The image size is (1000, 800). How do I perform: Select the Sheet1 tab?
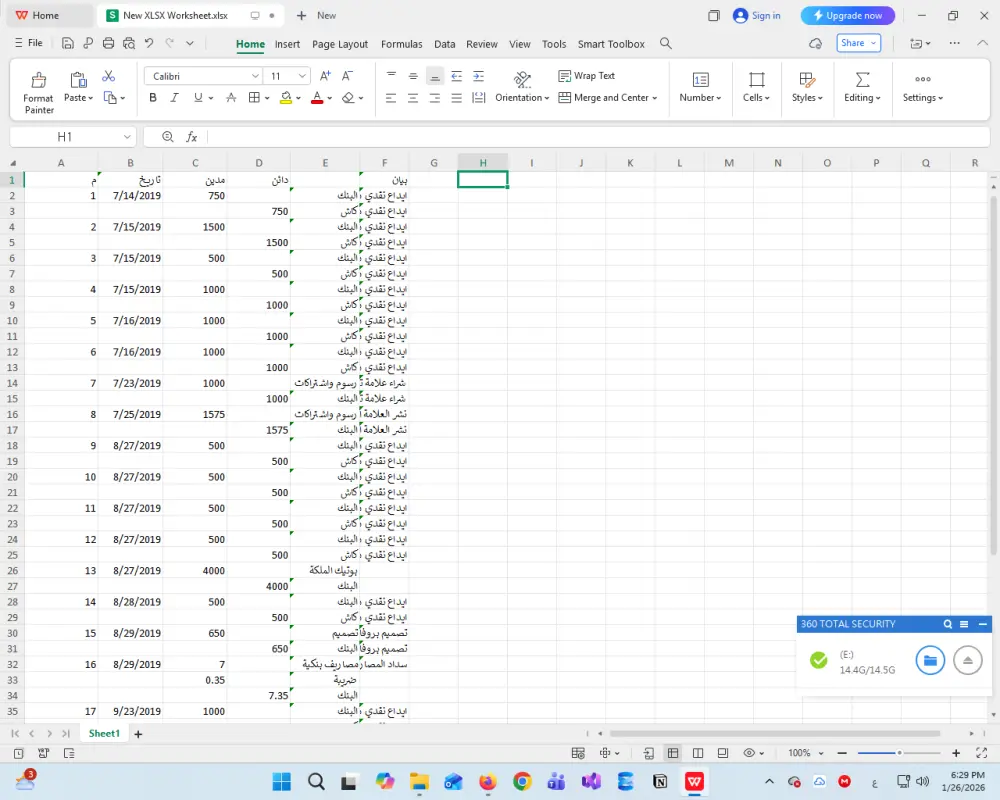point(104,733)
